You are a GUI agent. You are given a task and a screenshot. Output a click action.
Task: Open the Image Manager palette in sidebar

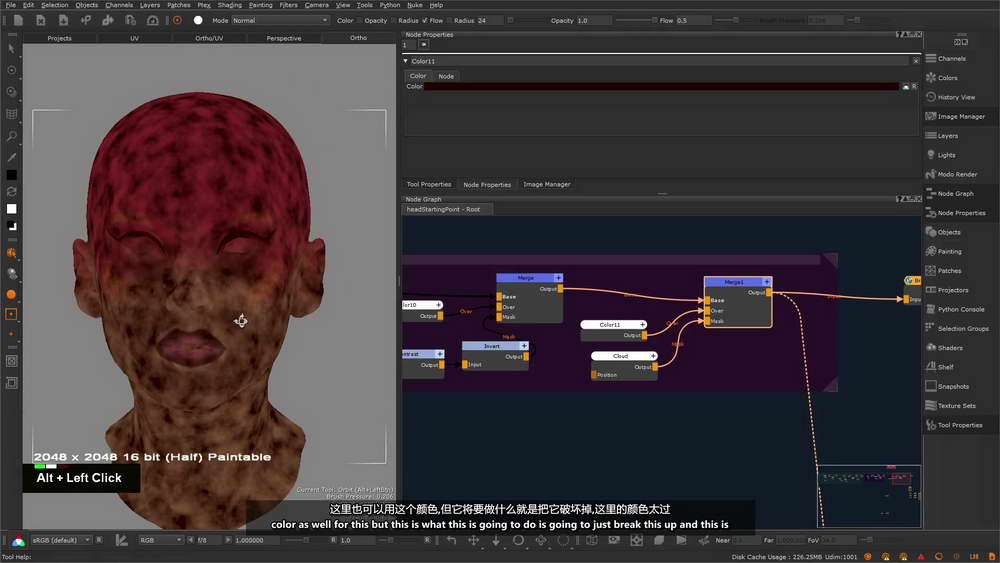point(961,117)
